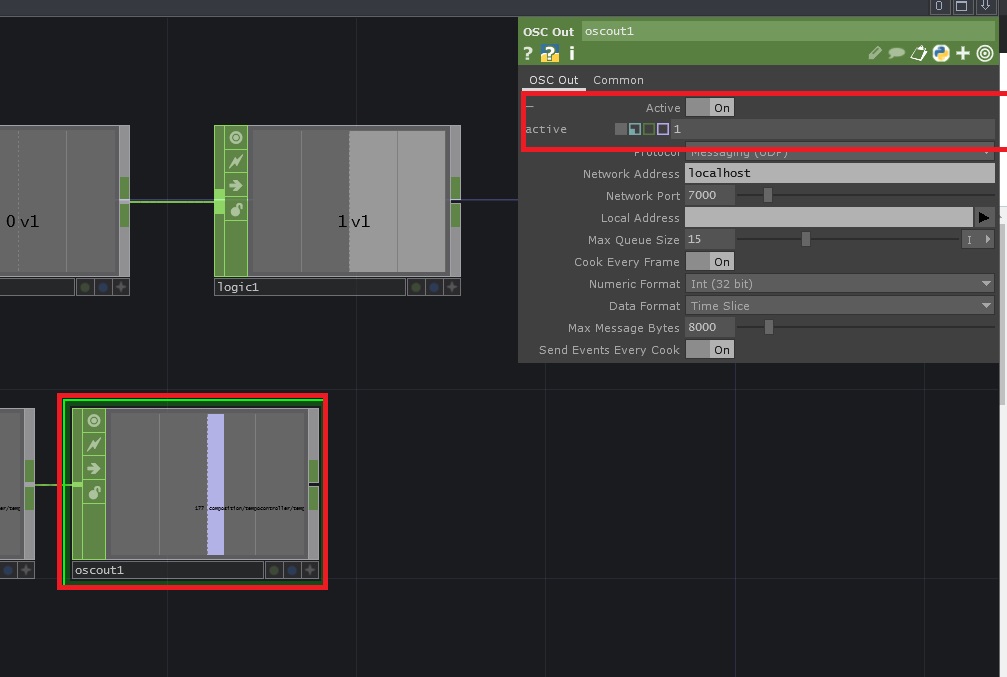This screenshot has width=1007, height=677.
Task: Click the Active parameter label
Action: pyautogui.click(x=663, y=108)
